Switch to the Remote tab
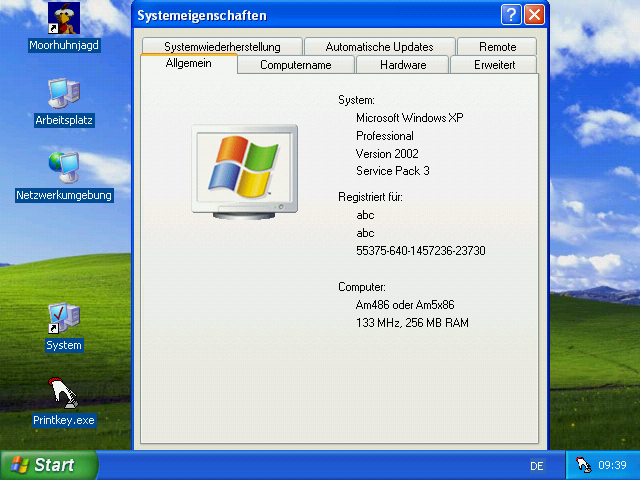 pyautogui.click(x=497, y=47)
